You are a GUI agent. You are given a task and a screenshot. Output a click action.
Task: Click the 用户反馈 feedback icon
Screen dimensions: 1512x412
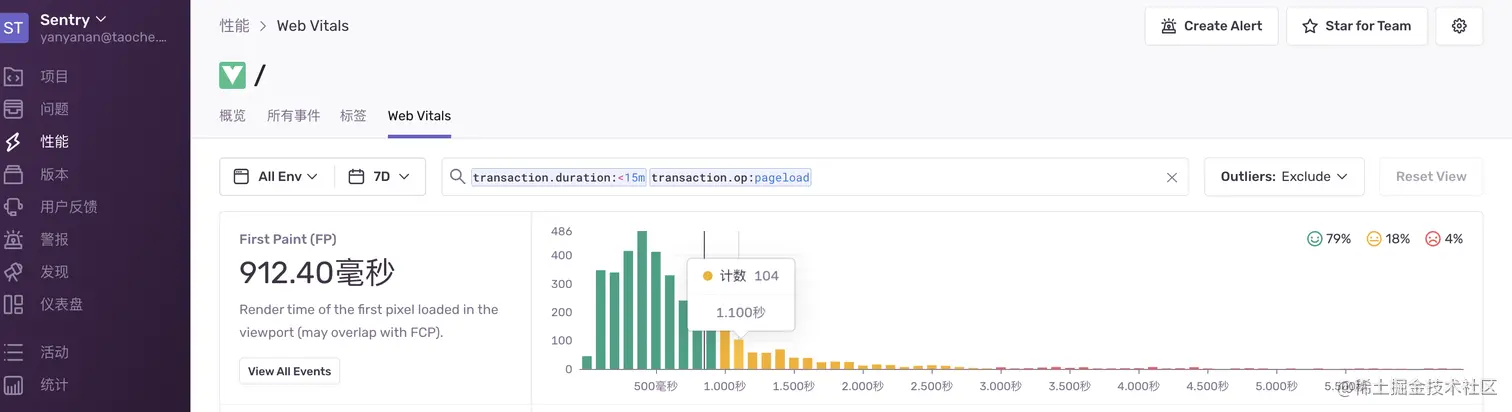[14, 207]
